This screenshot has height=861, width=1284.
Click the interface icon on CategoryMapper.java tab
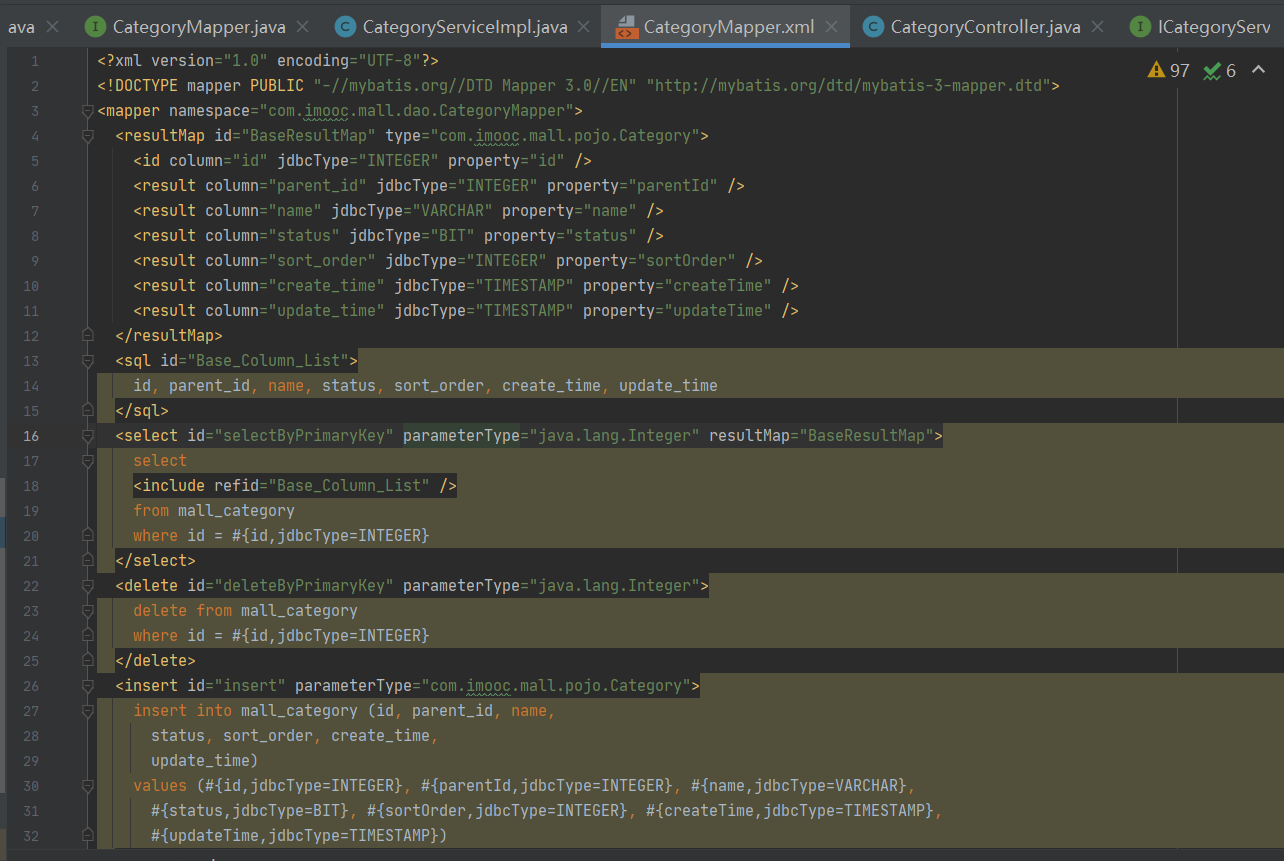pyautogui.click(x=95, y=27)
